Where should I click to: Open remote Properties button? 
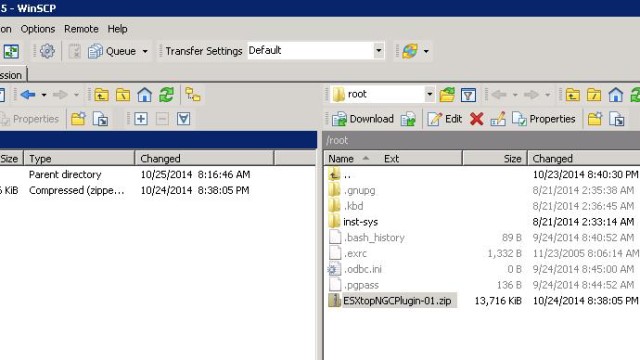pos(544,119)
